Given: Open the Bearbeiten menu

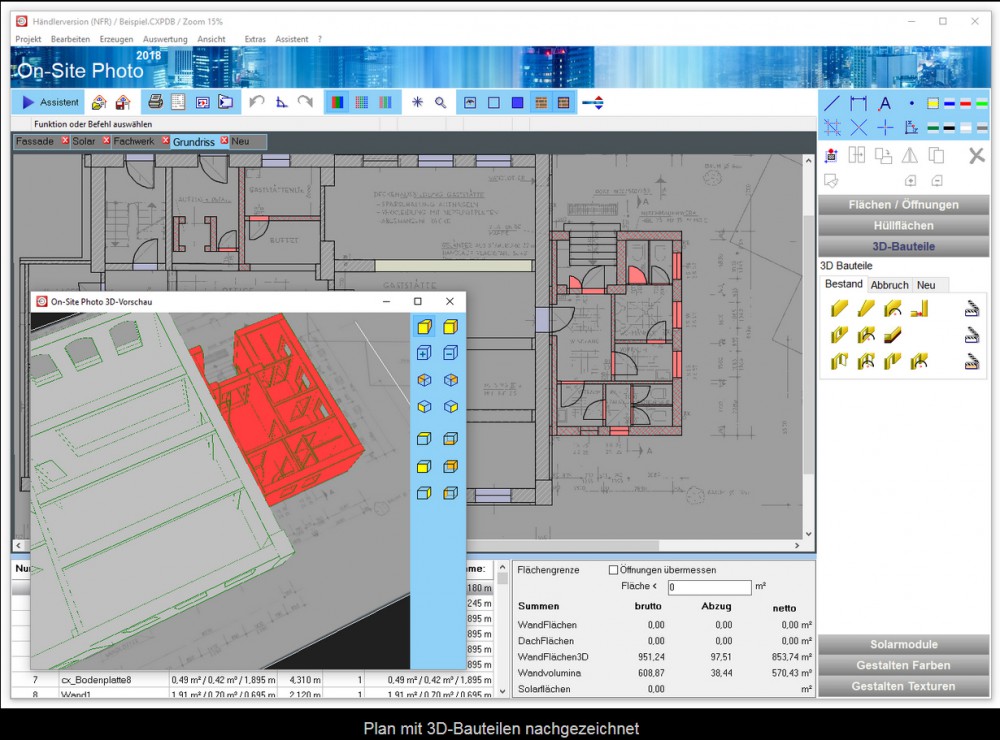Looking at the screenshot, I should [70, 39].
